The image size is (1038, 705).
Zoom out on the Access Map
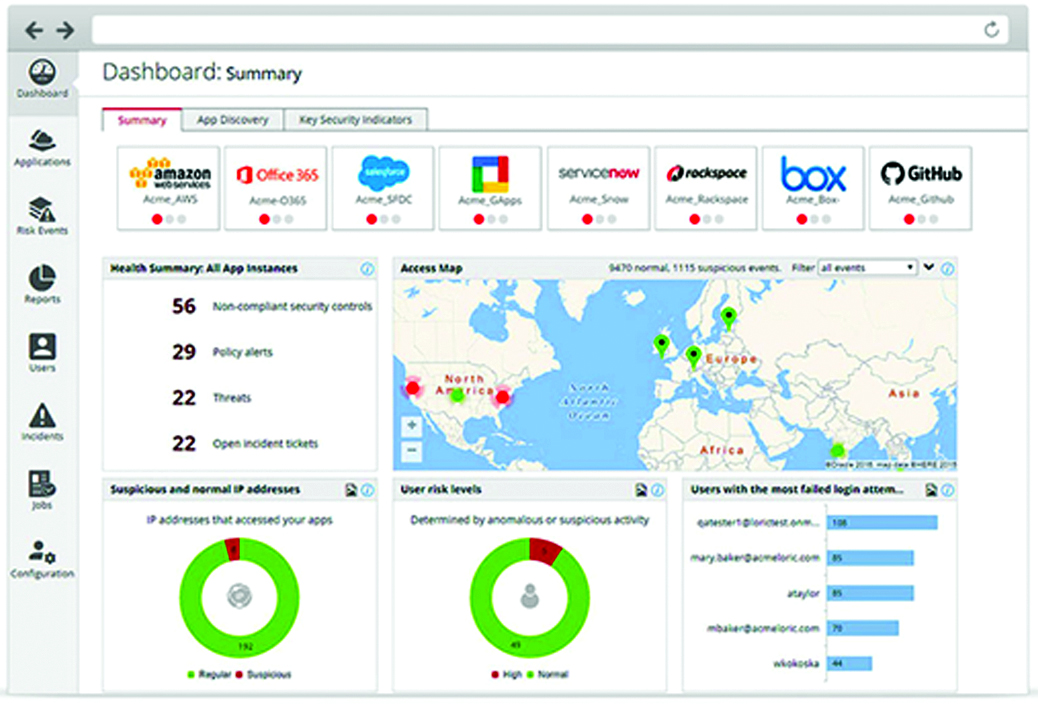[x=412, y=451]
